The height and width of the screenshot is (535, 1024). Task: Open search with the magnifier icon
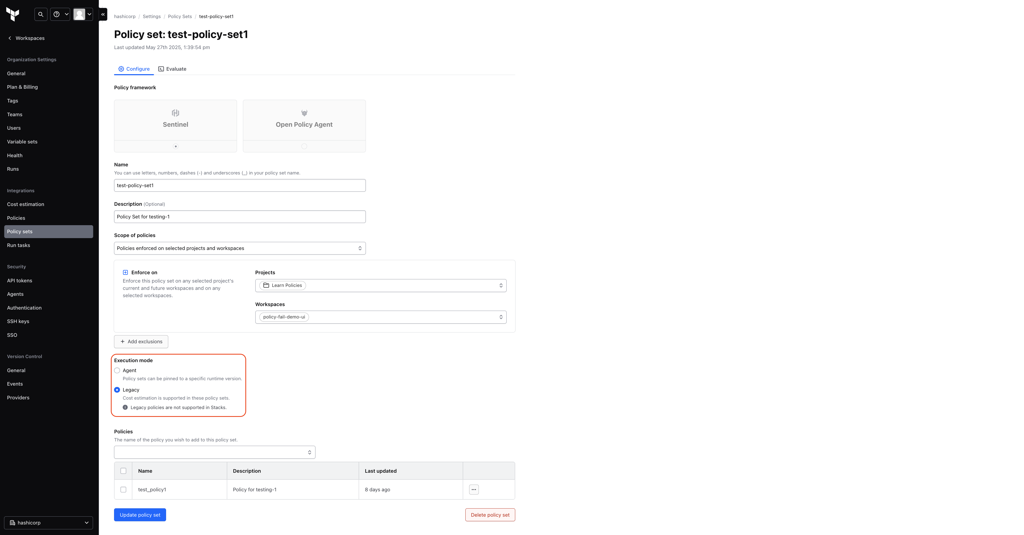click(x=41, y=14)
